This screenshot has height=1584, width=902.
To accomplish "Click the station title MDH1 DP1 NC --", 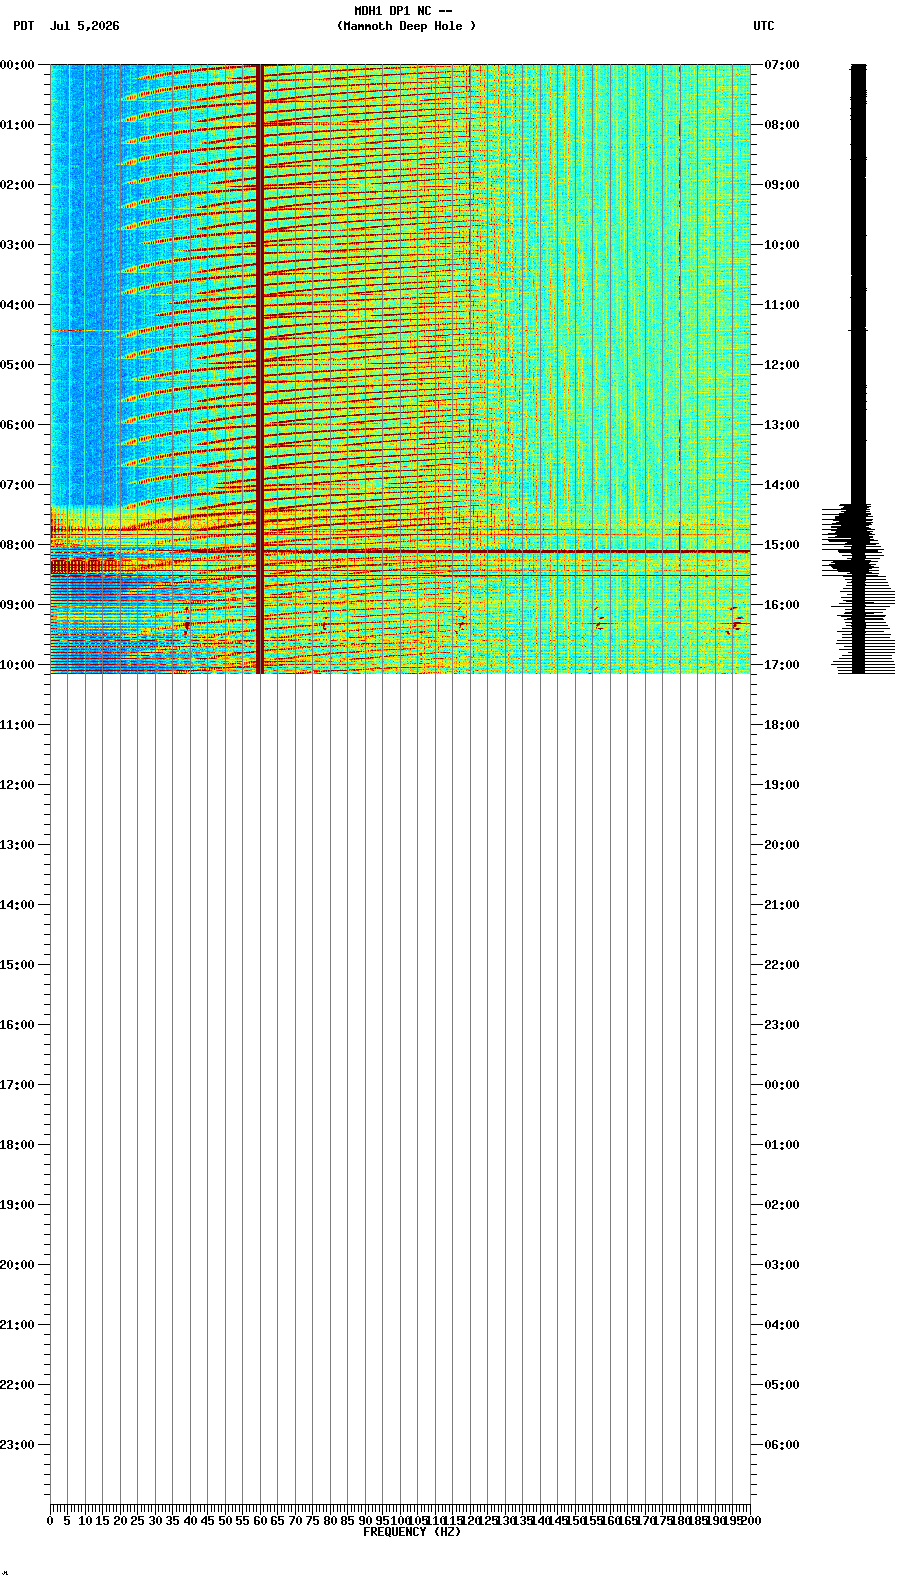I will [x=403, y=11].
